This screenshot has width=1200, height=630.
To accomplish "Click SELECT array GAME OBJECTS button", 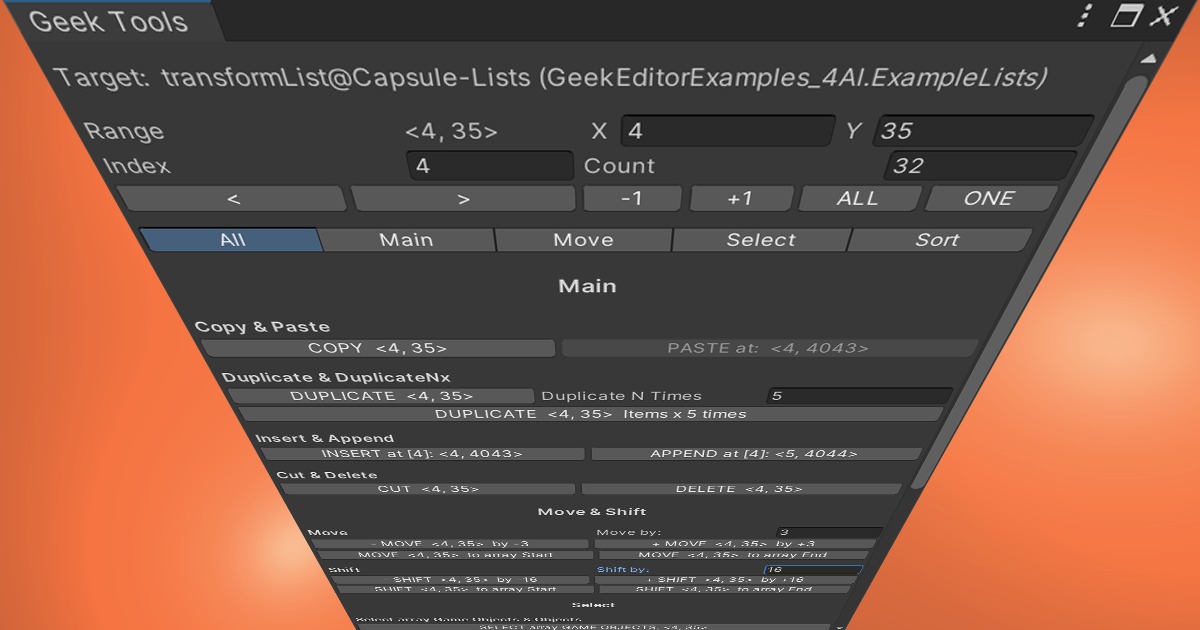I will click(x=594, y=626).
